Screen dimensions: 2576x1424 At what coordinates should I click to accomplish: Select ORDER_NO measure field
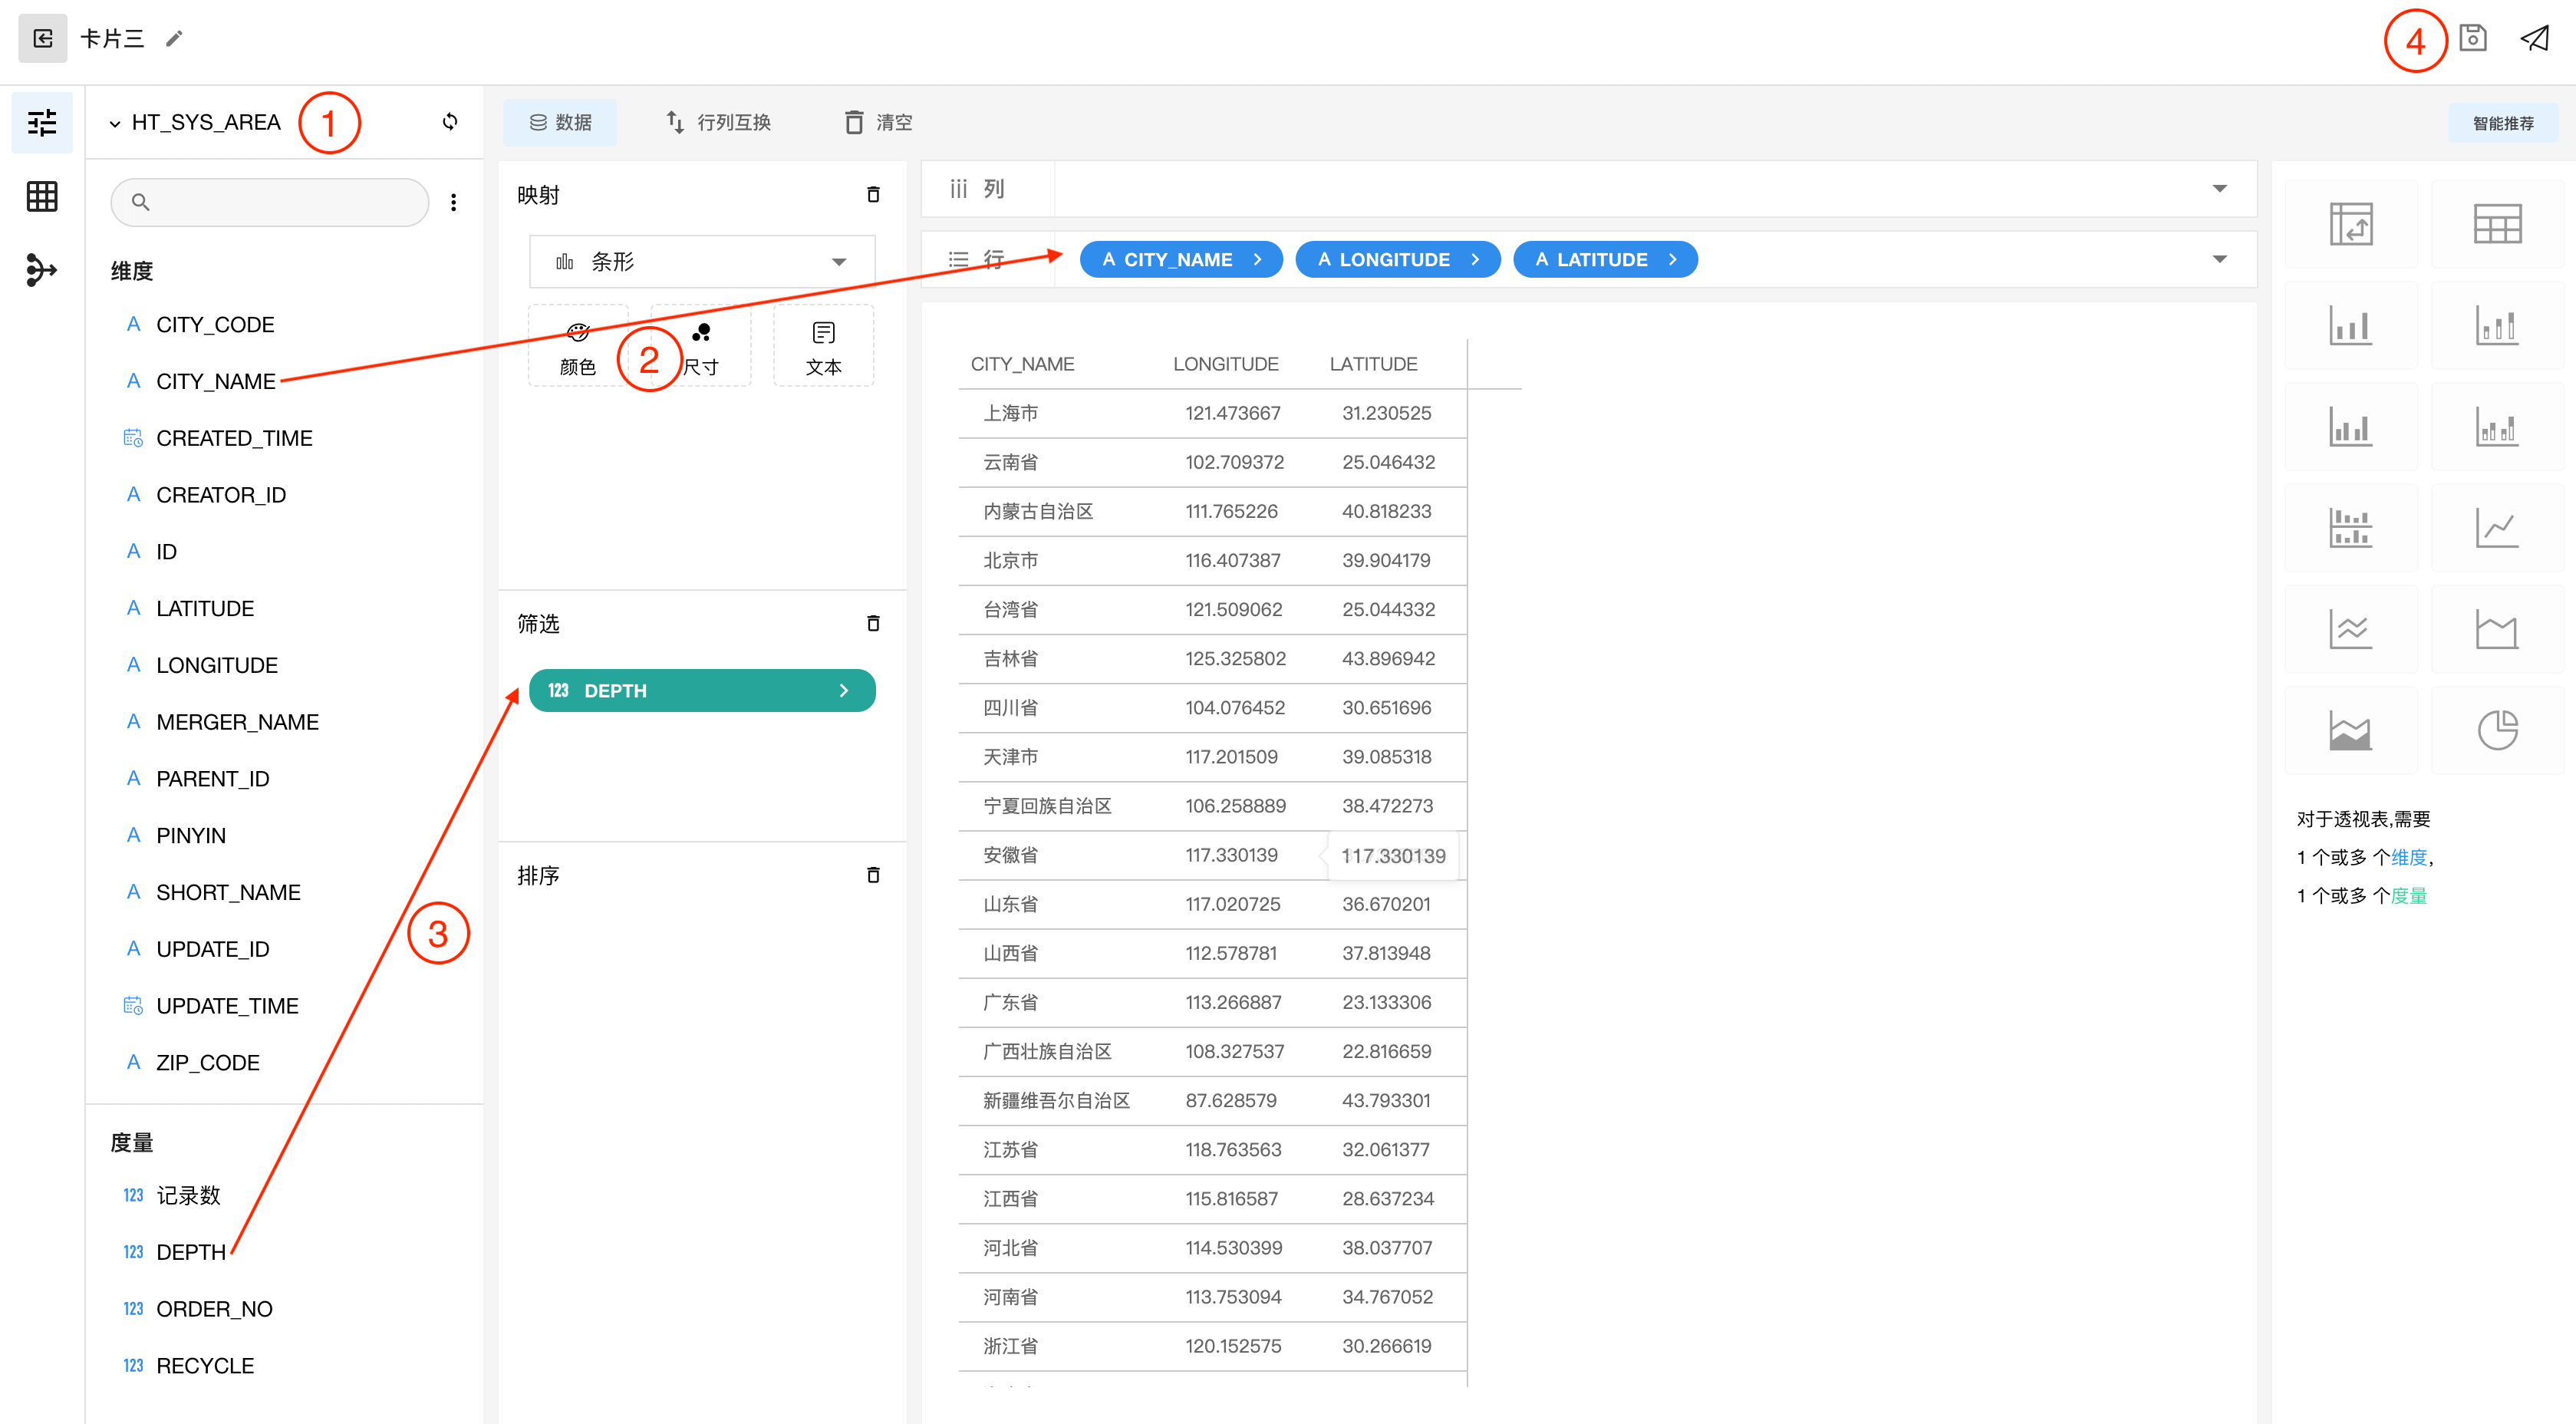pos(214,1309)
